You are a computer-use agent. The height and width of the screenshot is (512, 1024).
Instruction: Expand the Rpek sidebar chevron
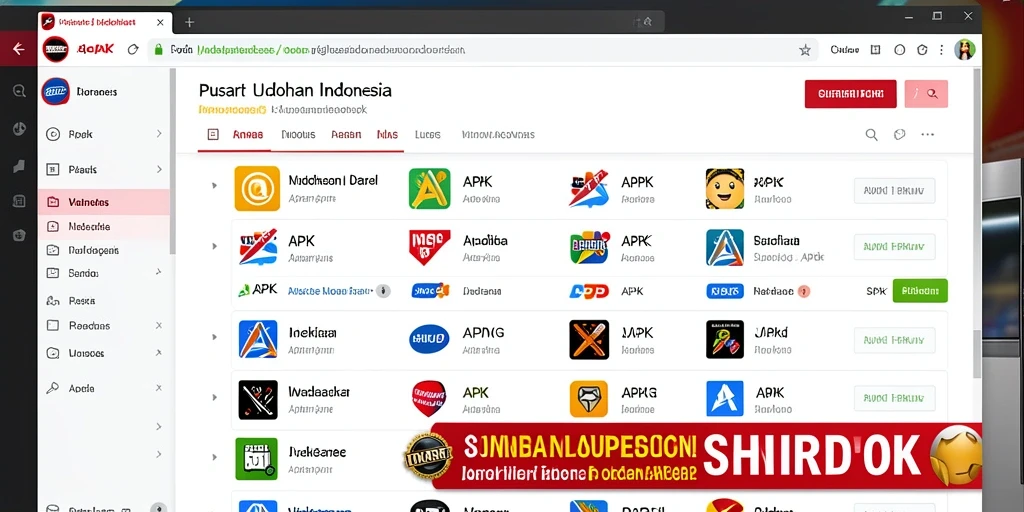[x=159, y=134]
